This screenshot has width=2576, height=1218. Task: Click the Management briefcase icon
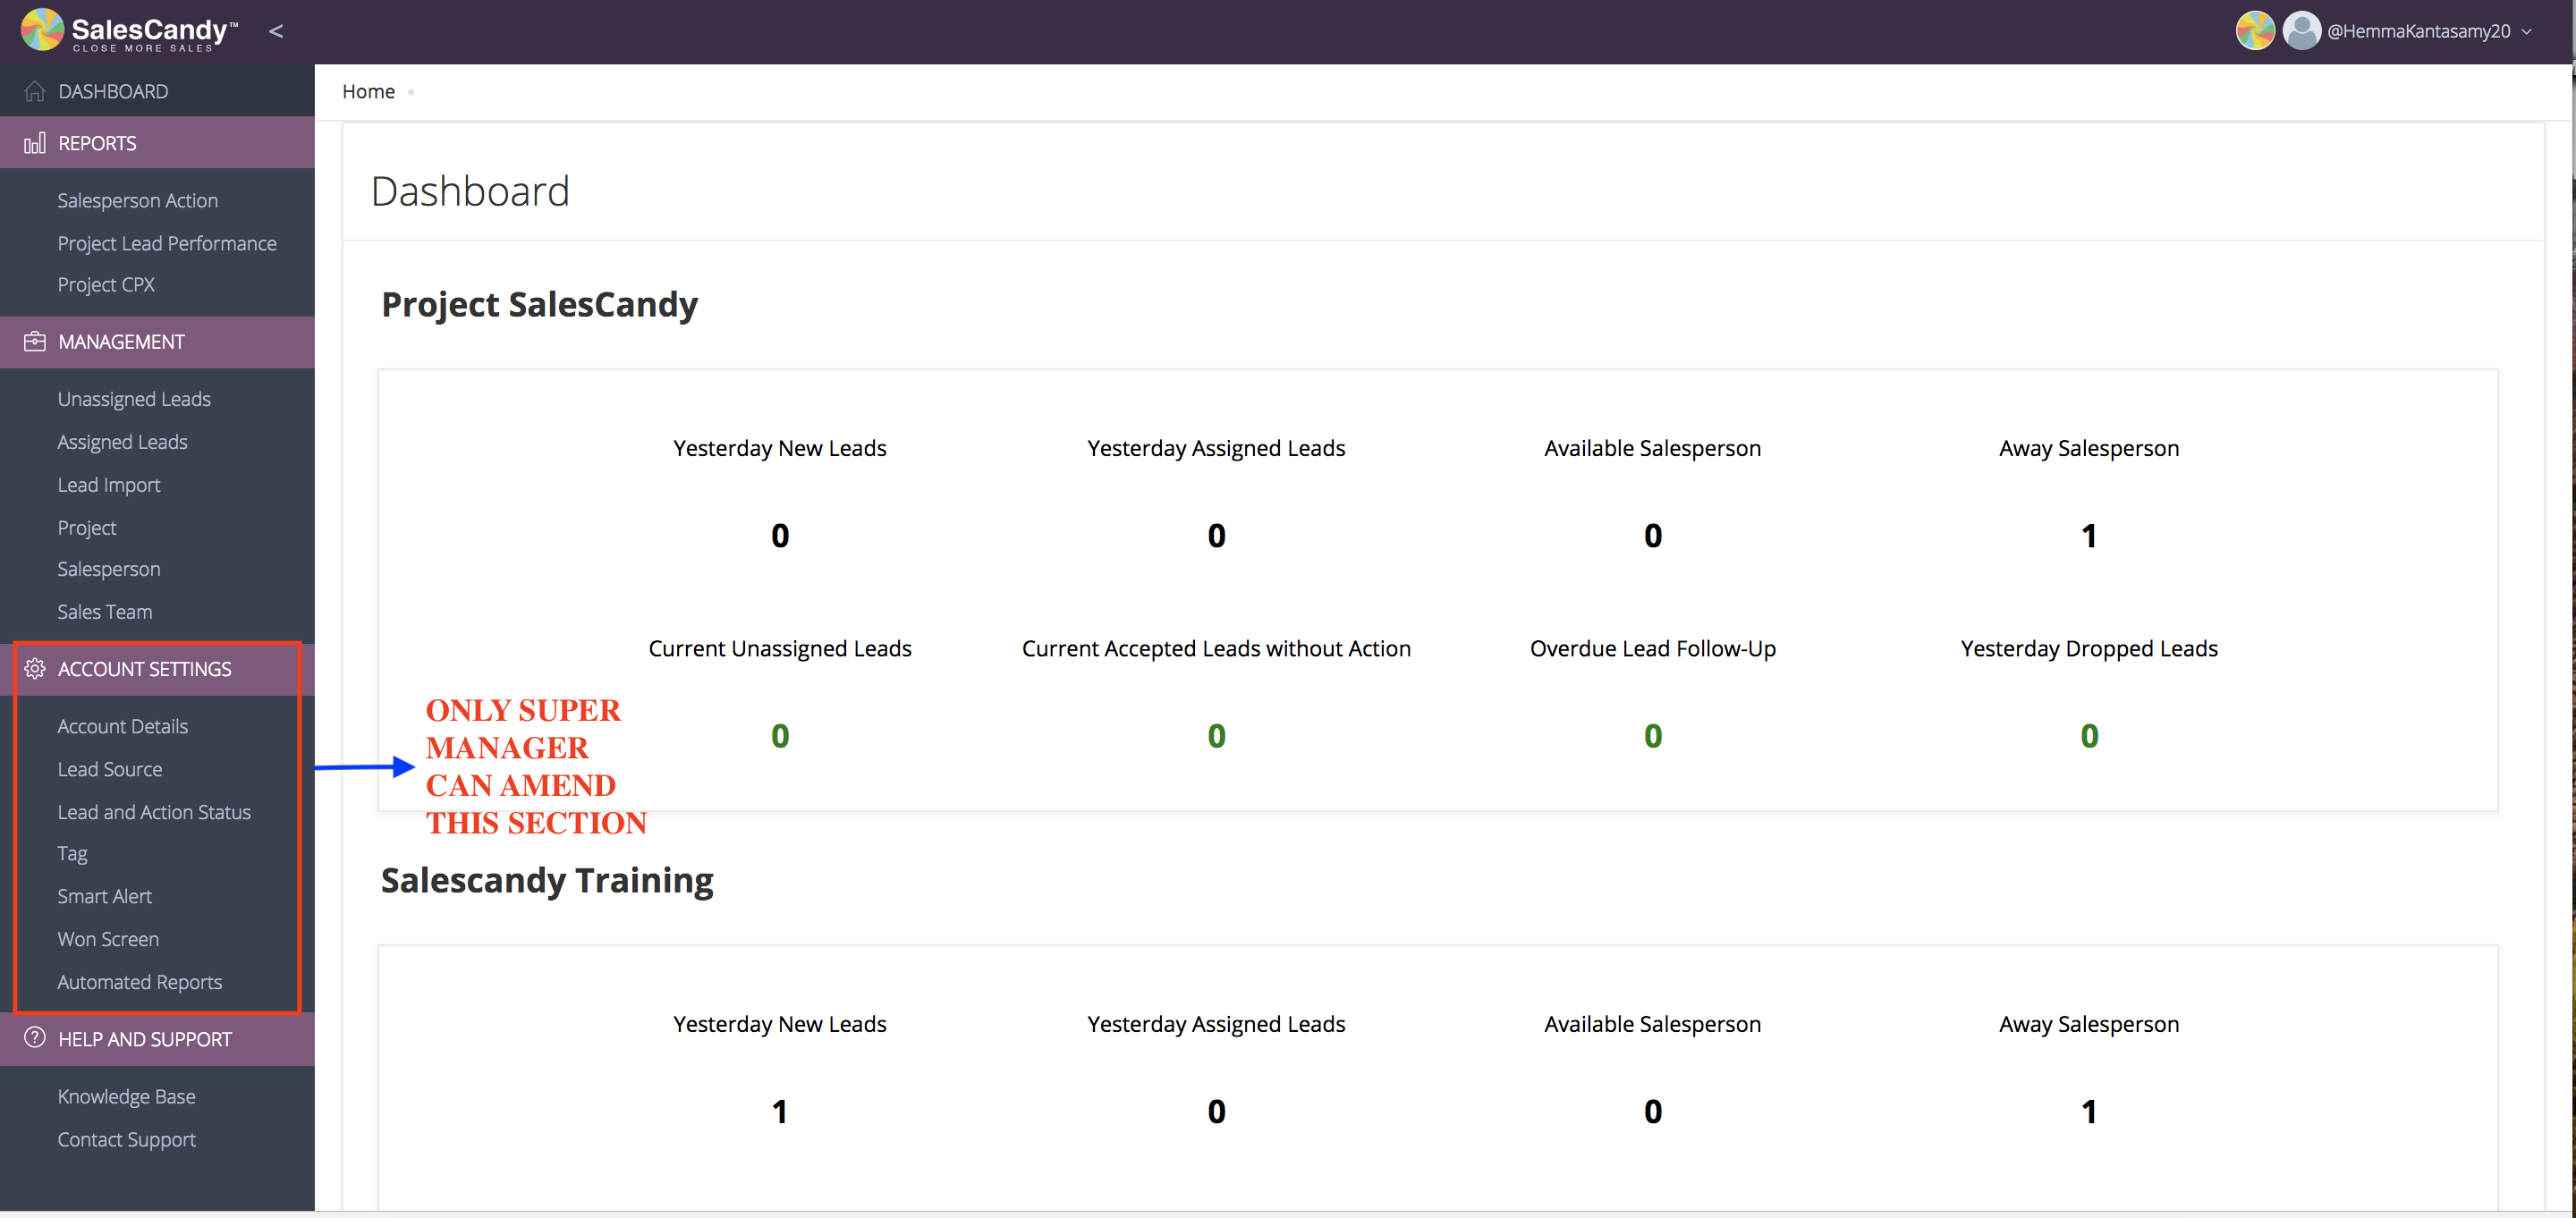pyautogui.click(x=35, y=342)
